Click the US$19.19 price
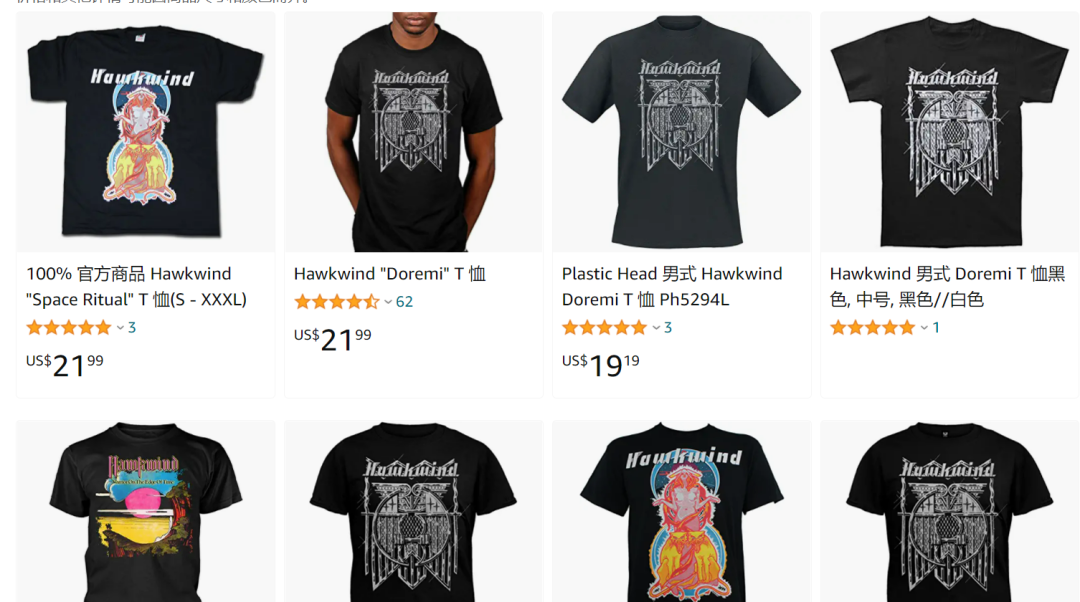 pyautogui.click(x=601, y=364)
